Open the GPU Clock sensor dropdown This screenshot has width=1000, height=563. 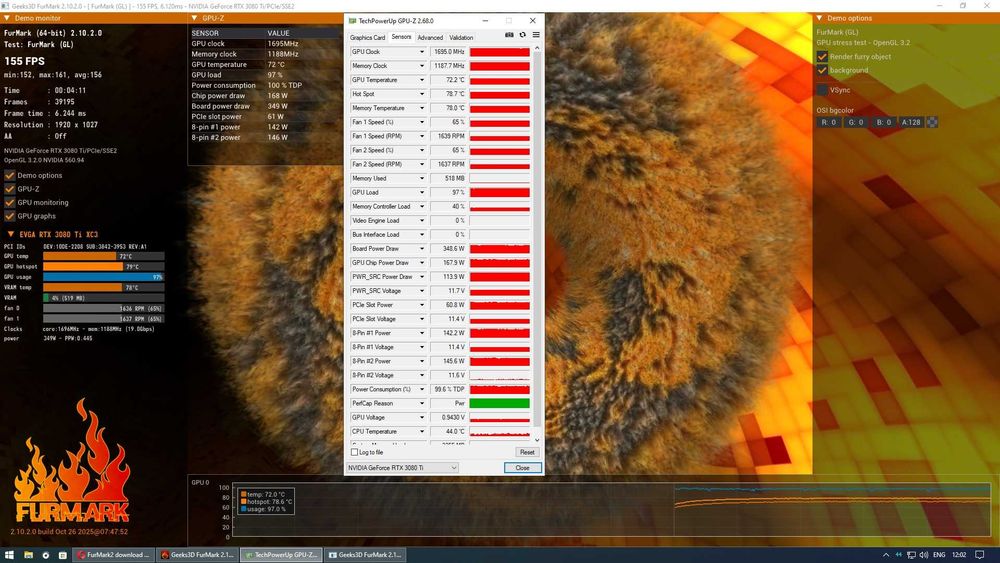421,52
